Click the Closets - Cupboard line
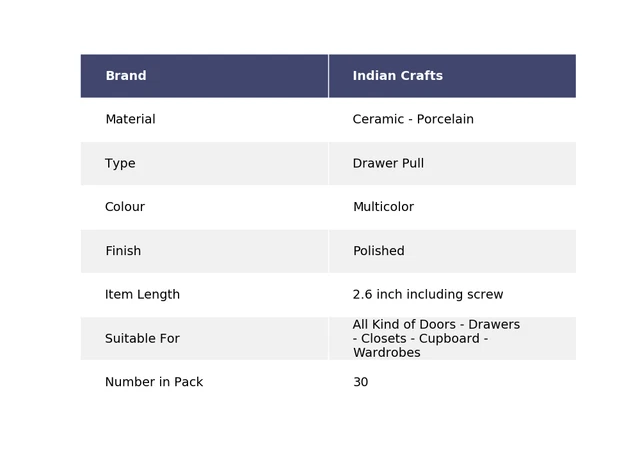This screenshot has height=454, width=640. coord(420,338)
